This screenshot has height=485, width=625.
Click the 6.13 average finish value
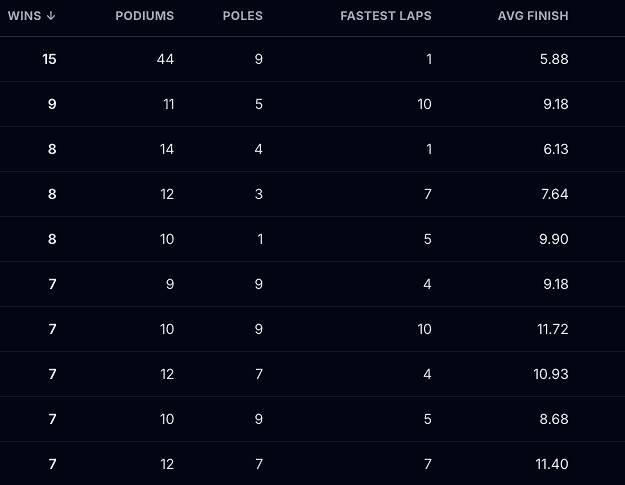pyautogui.click(x=556, y=149)
